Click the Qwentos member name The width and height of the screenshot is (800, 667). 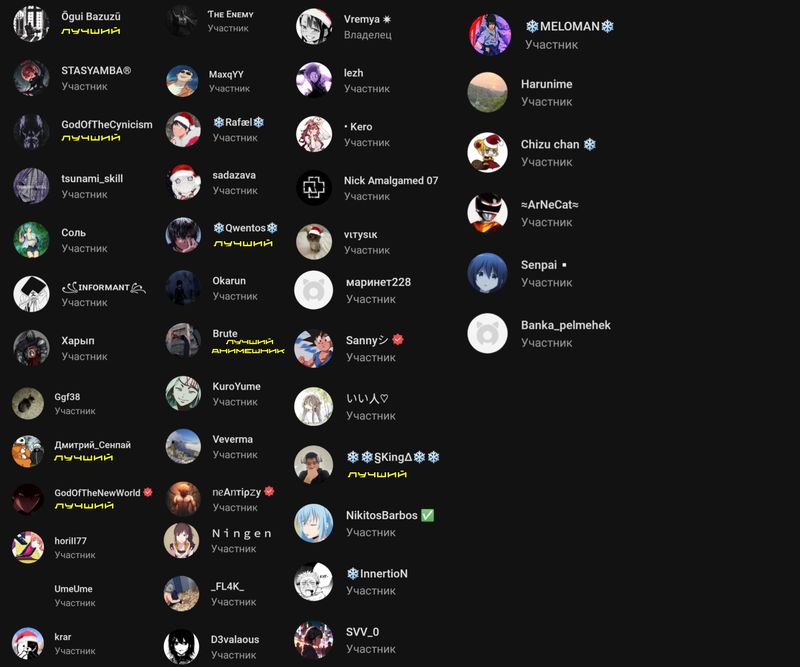click(x=245, y=228)
